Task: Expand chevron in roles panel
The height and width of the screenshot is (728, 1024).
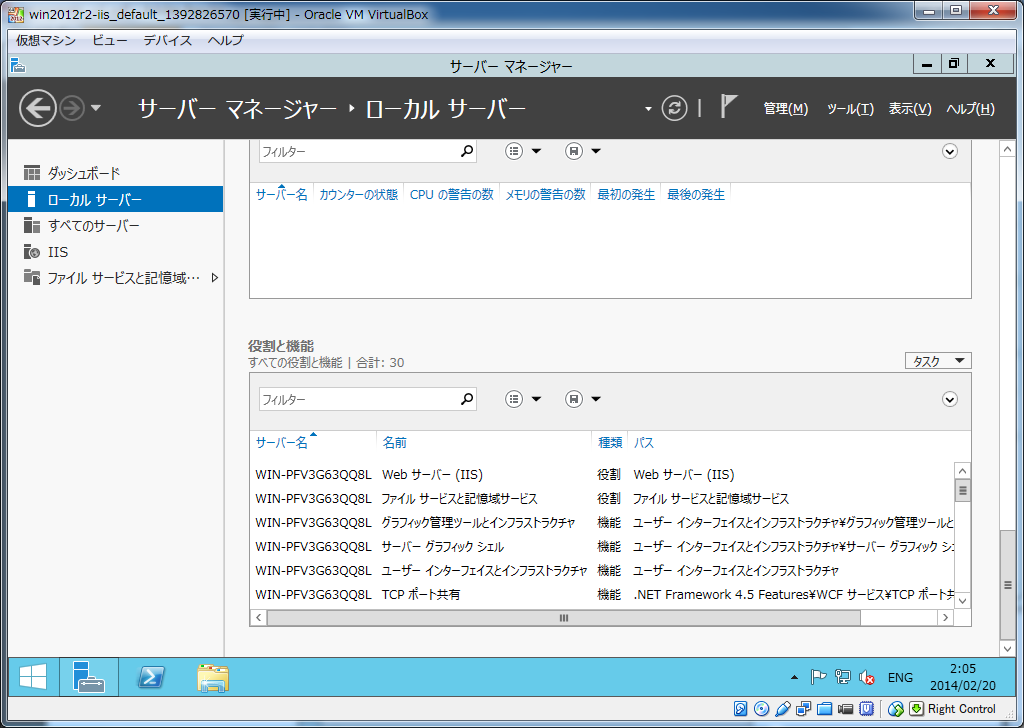Action: [x=950, y=399]
